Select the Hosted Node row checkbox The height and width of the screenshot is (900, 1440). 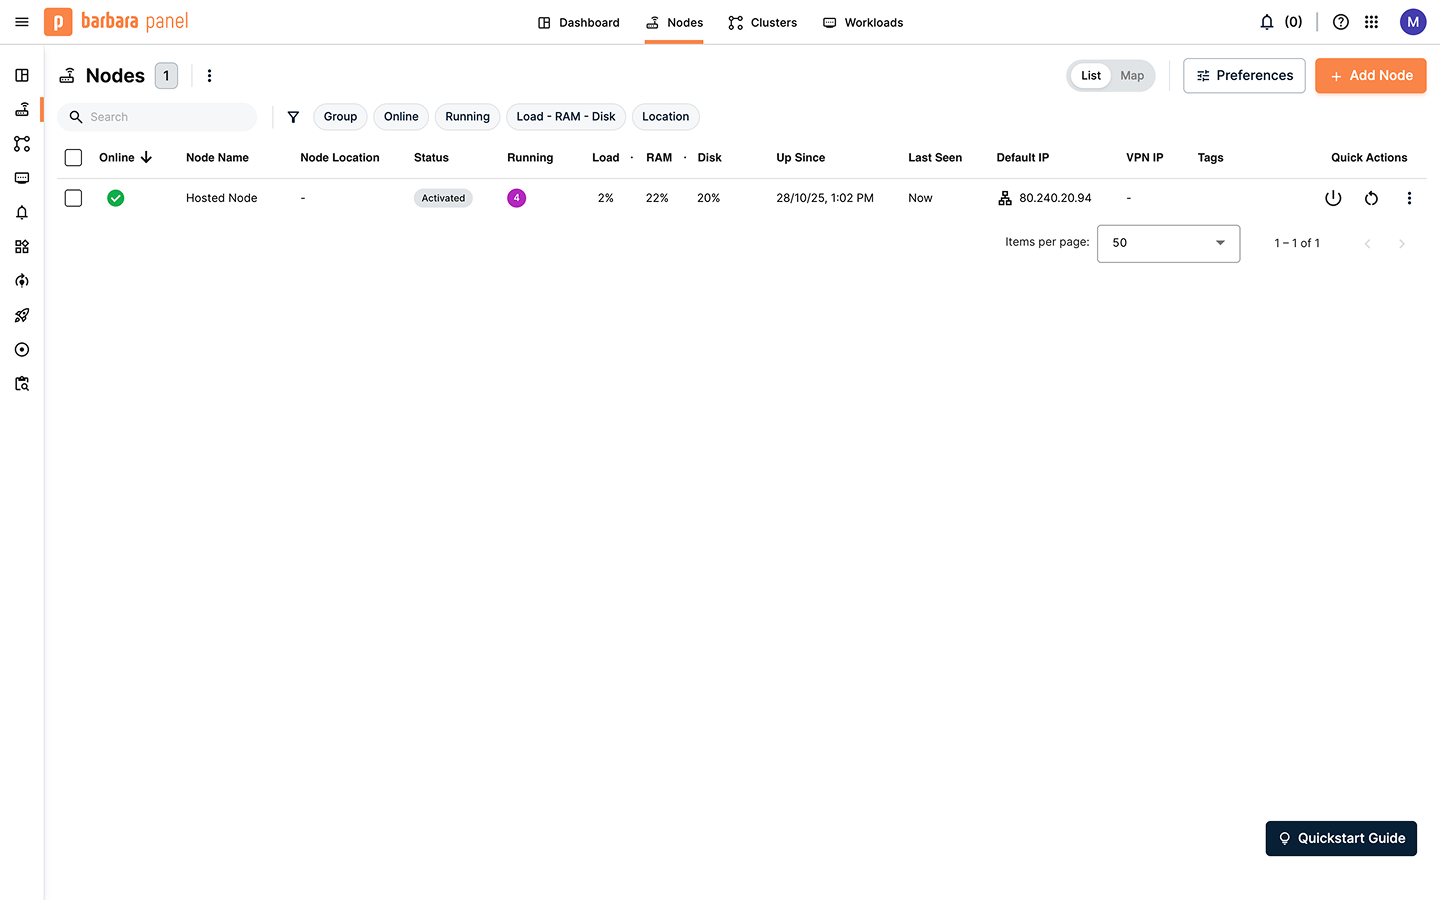(73, 198)
